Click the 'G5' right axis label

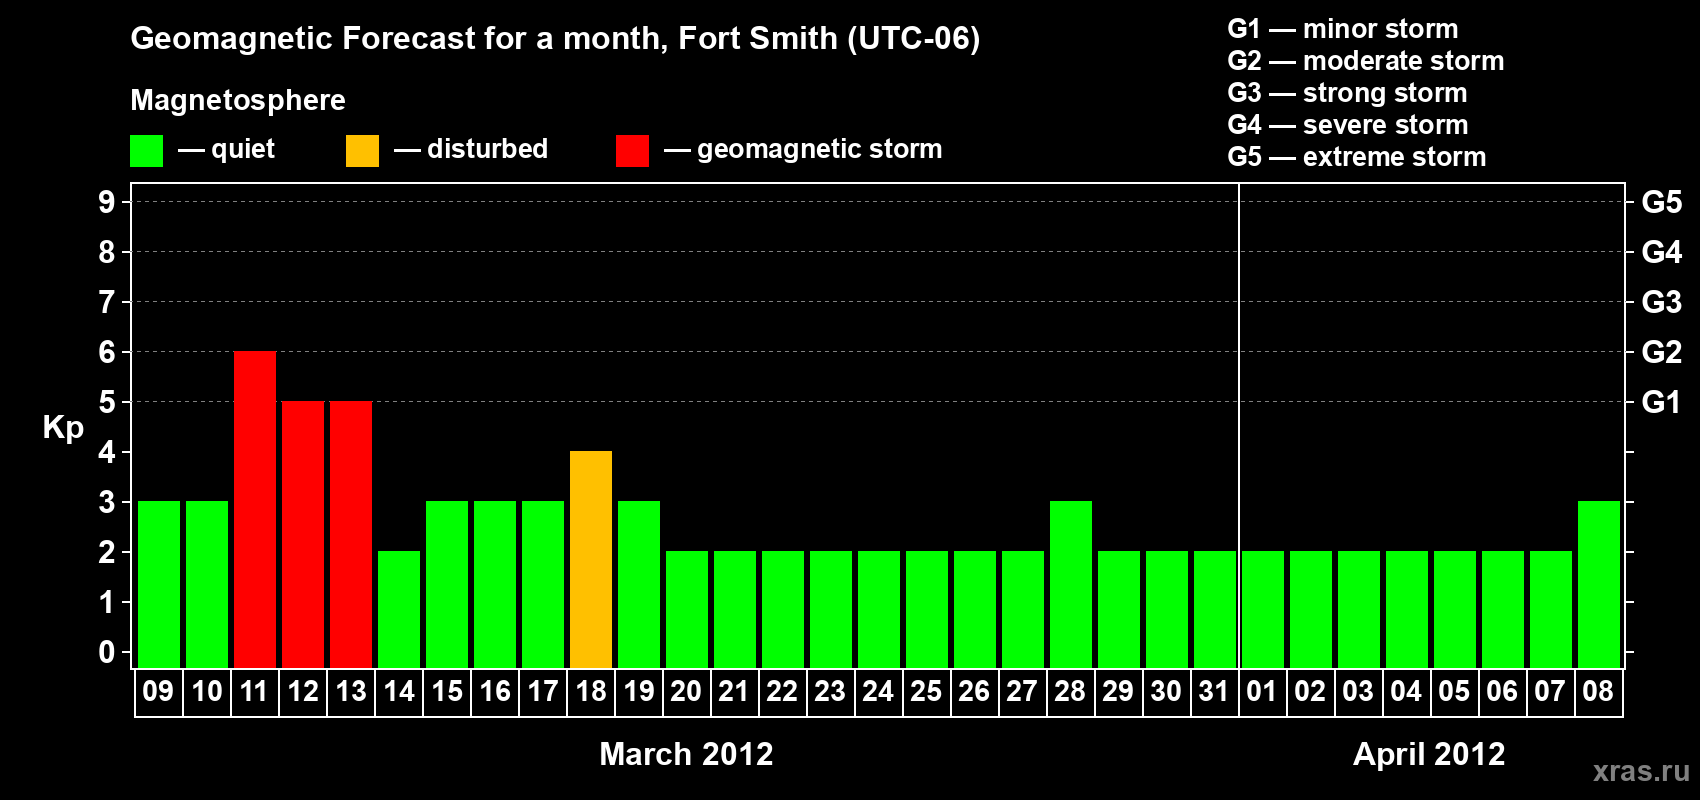(1662, 202)
